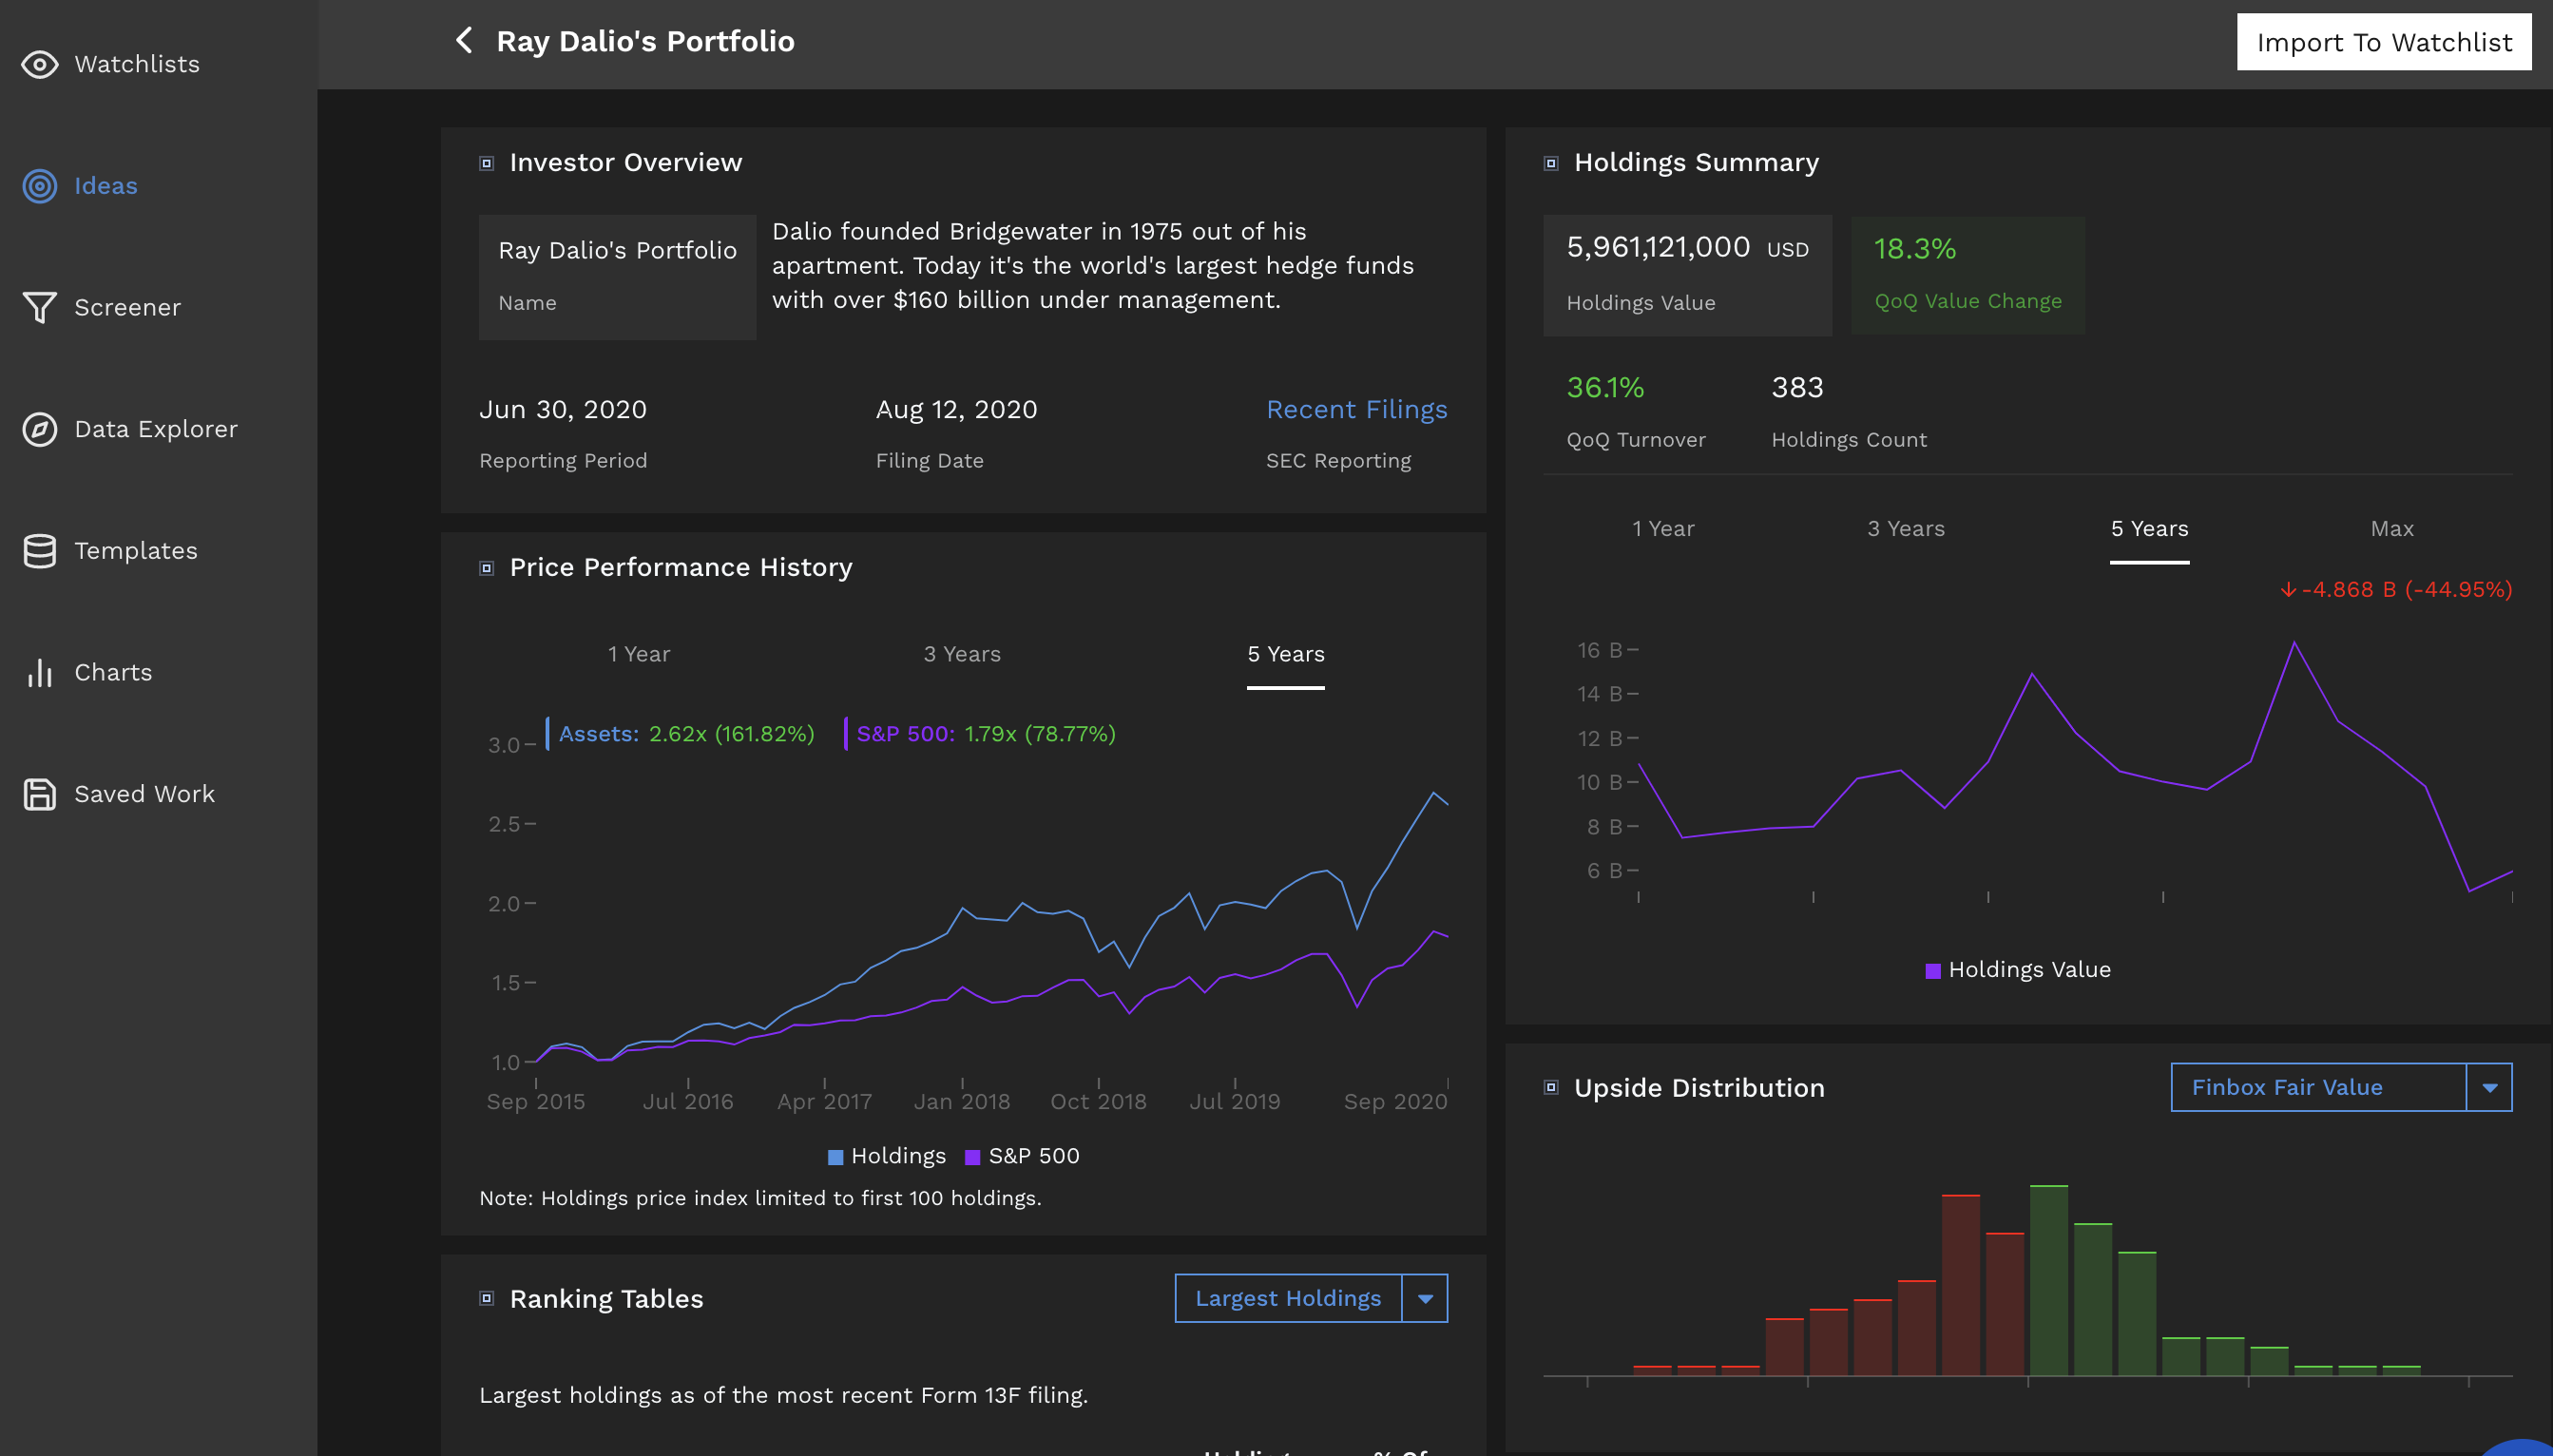Open Ideas via its target icon
Image resolution: width=2553 pixels, height=1456 pixels.
(39, 186)
